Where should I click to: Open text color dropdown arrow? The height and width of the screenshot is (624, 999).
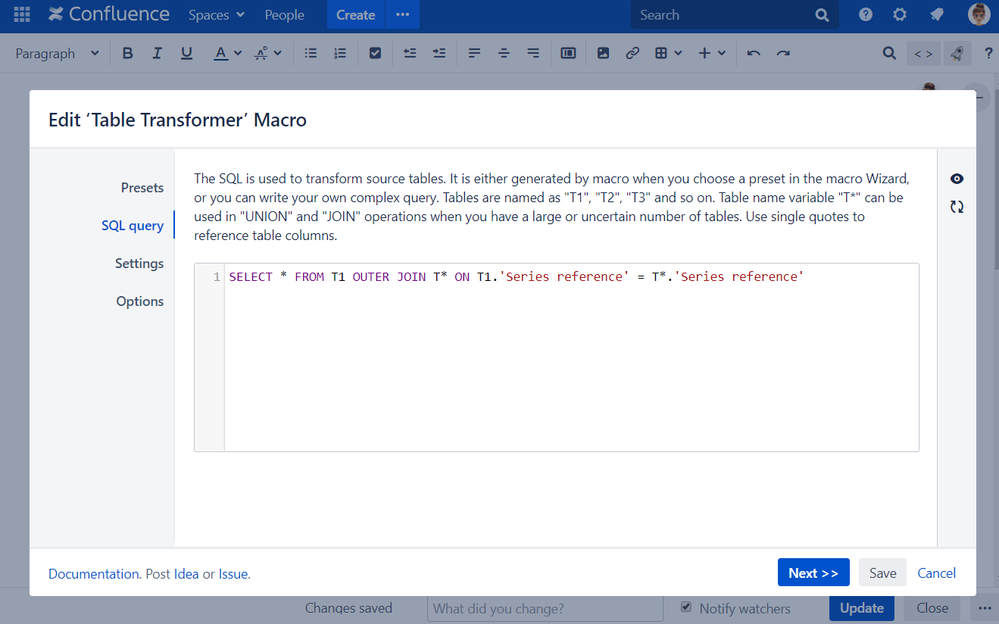[x=238, y=54]
